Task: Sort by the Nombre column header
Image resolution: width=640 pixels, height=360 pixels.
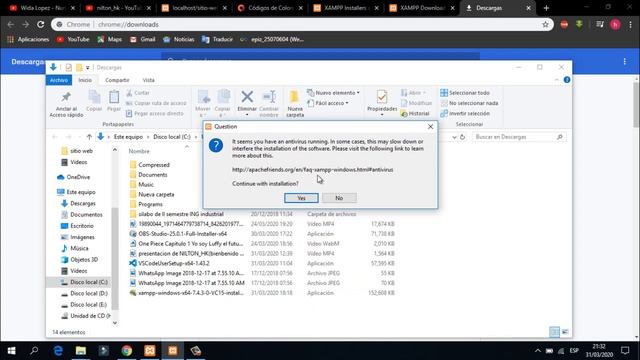Action: click(x=139, y=151)
